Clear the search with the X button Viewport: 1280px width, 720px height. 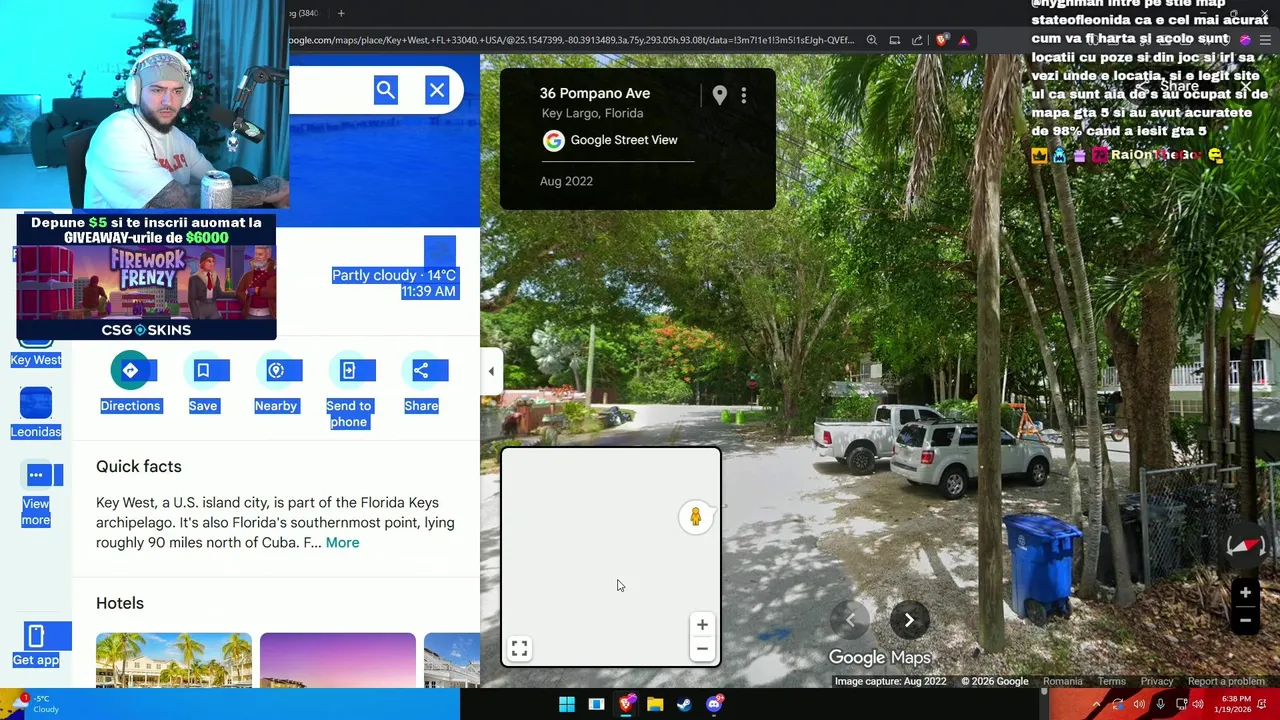437,90
